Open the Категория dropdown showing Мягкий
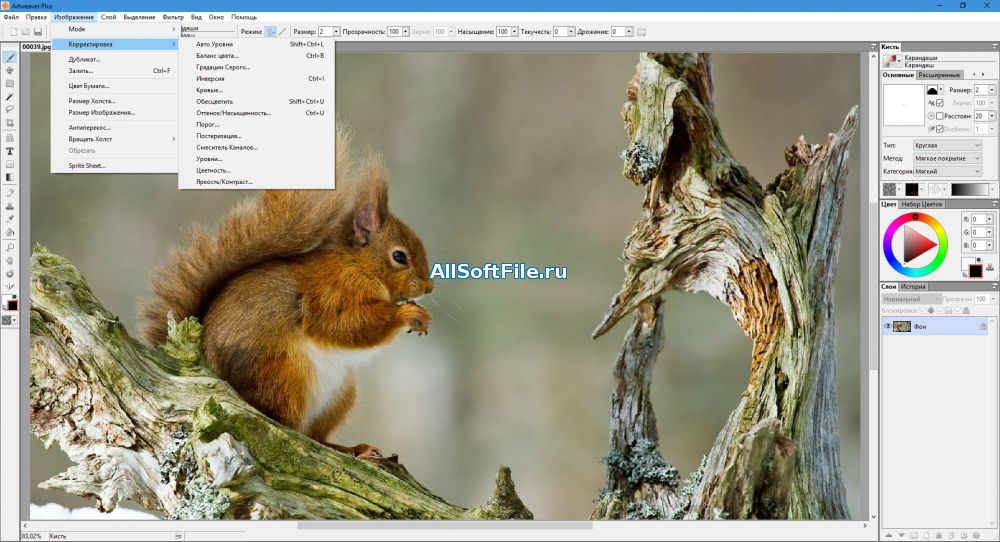 pos(947,171)
